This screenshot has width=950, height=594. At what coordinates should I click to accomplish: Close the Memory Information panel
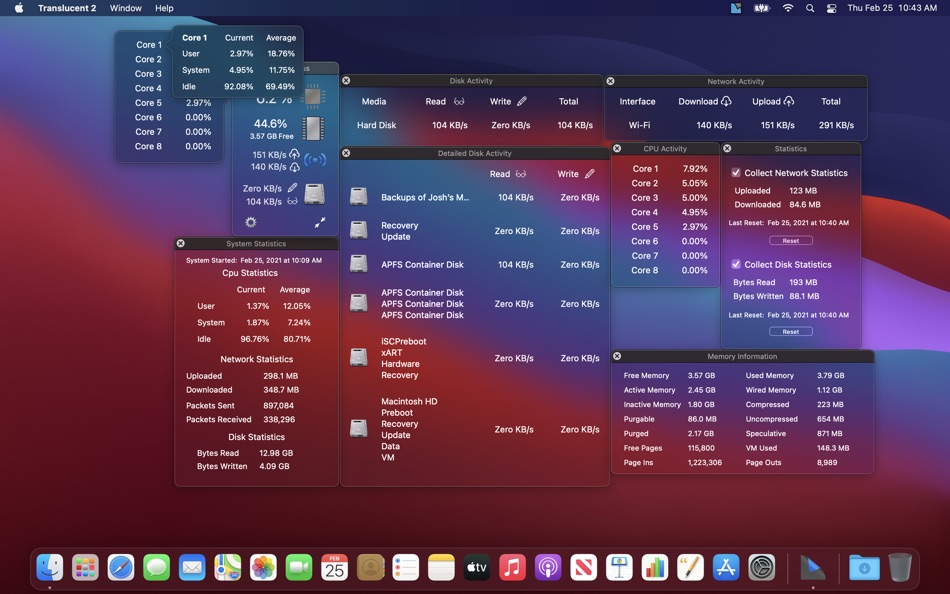coord(617,356)
